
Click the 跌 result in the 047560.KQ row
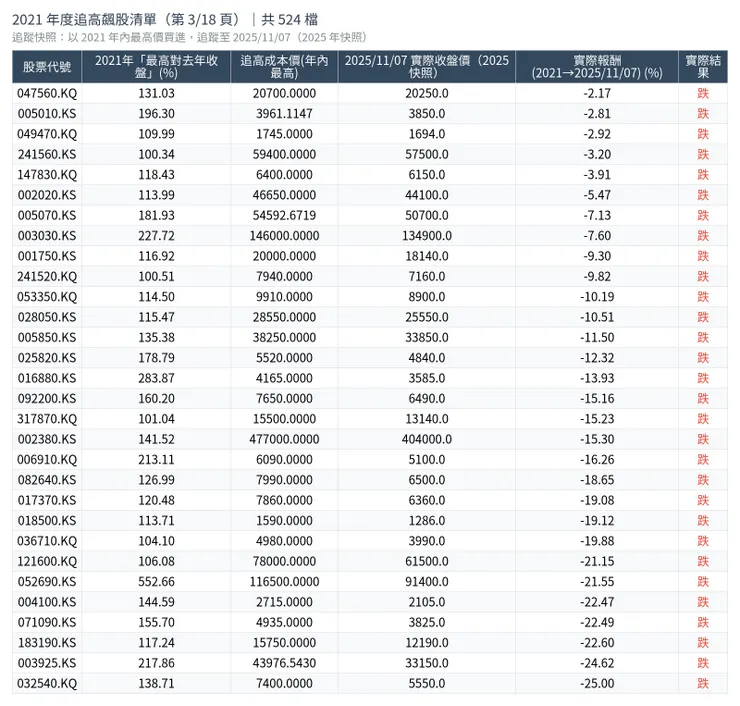703,93
